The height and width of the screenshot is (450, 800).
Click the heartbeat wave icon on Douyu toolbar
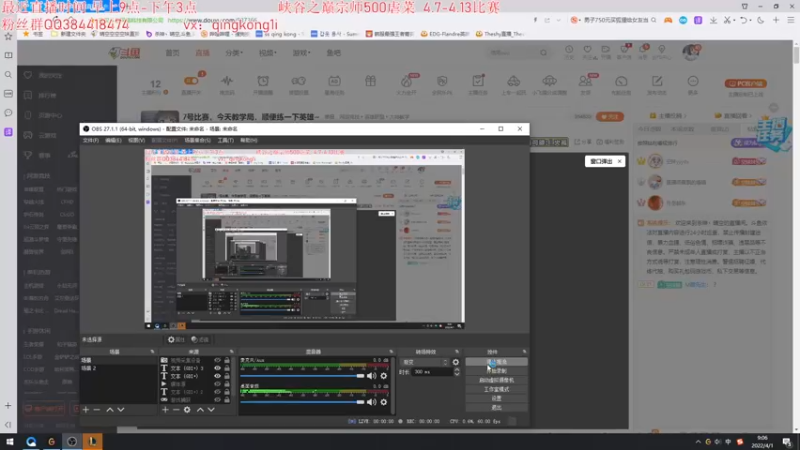(227, 81)
